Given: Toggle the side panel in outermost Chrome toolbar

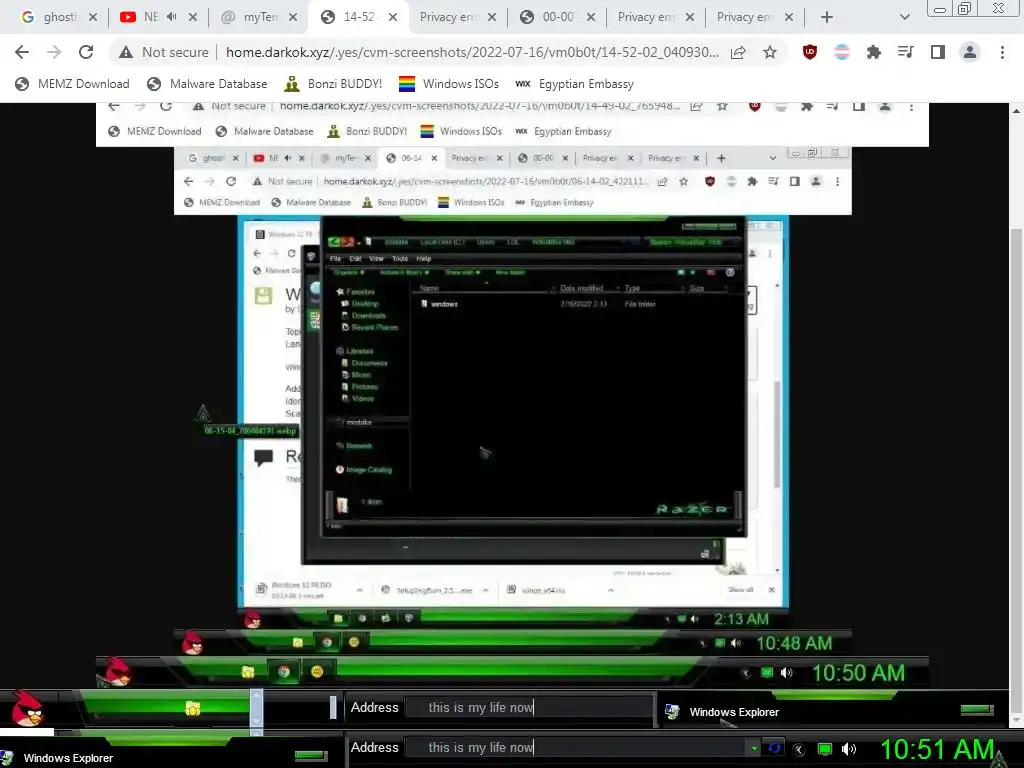Looking at the screenshot, I should coord(938,52).
